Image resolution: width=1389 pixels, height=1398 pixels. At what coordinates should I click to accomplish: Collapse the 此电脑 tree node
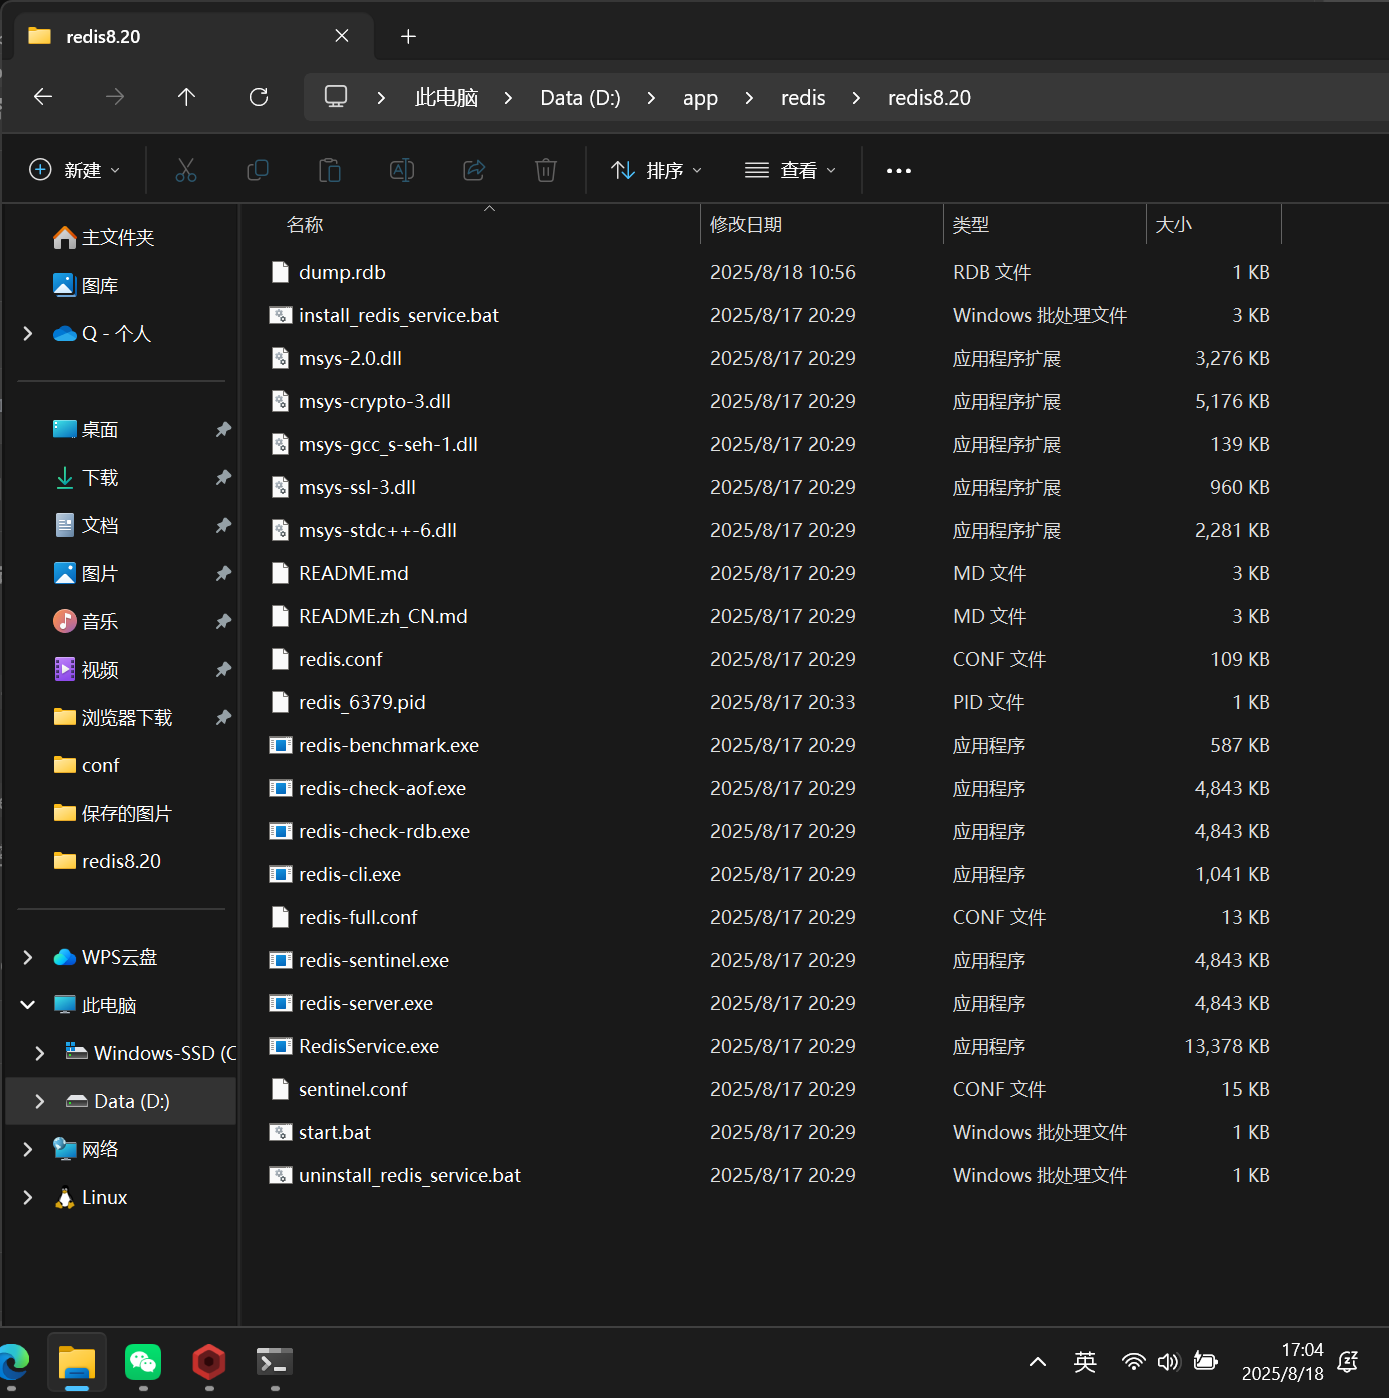tap(28, 1005)
